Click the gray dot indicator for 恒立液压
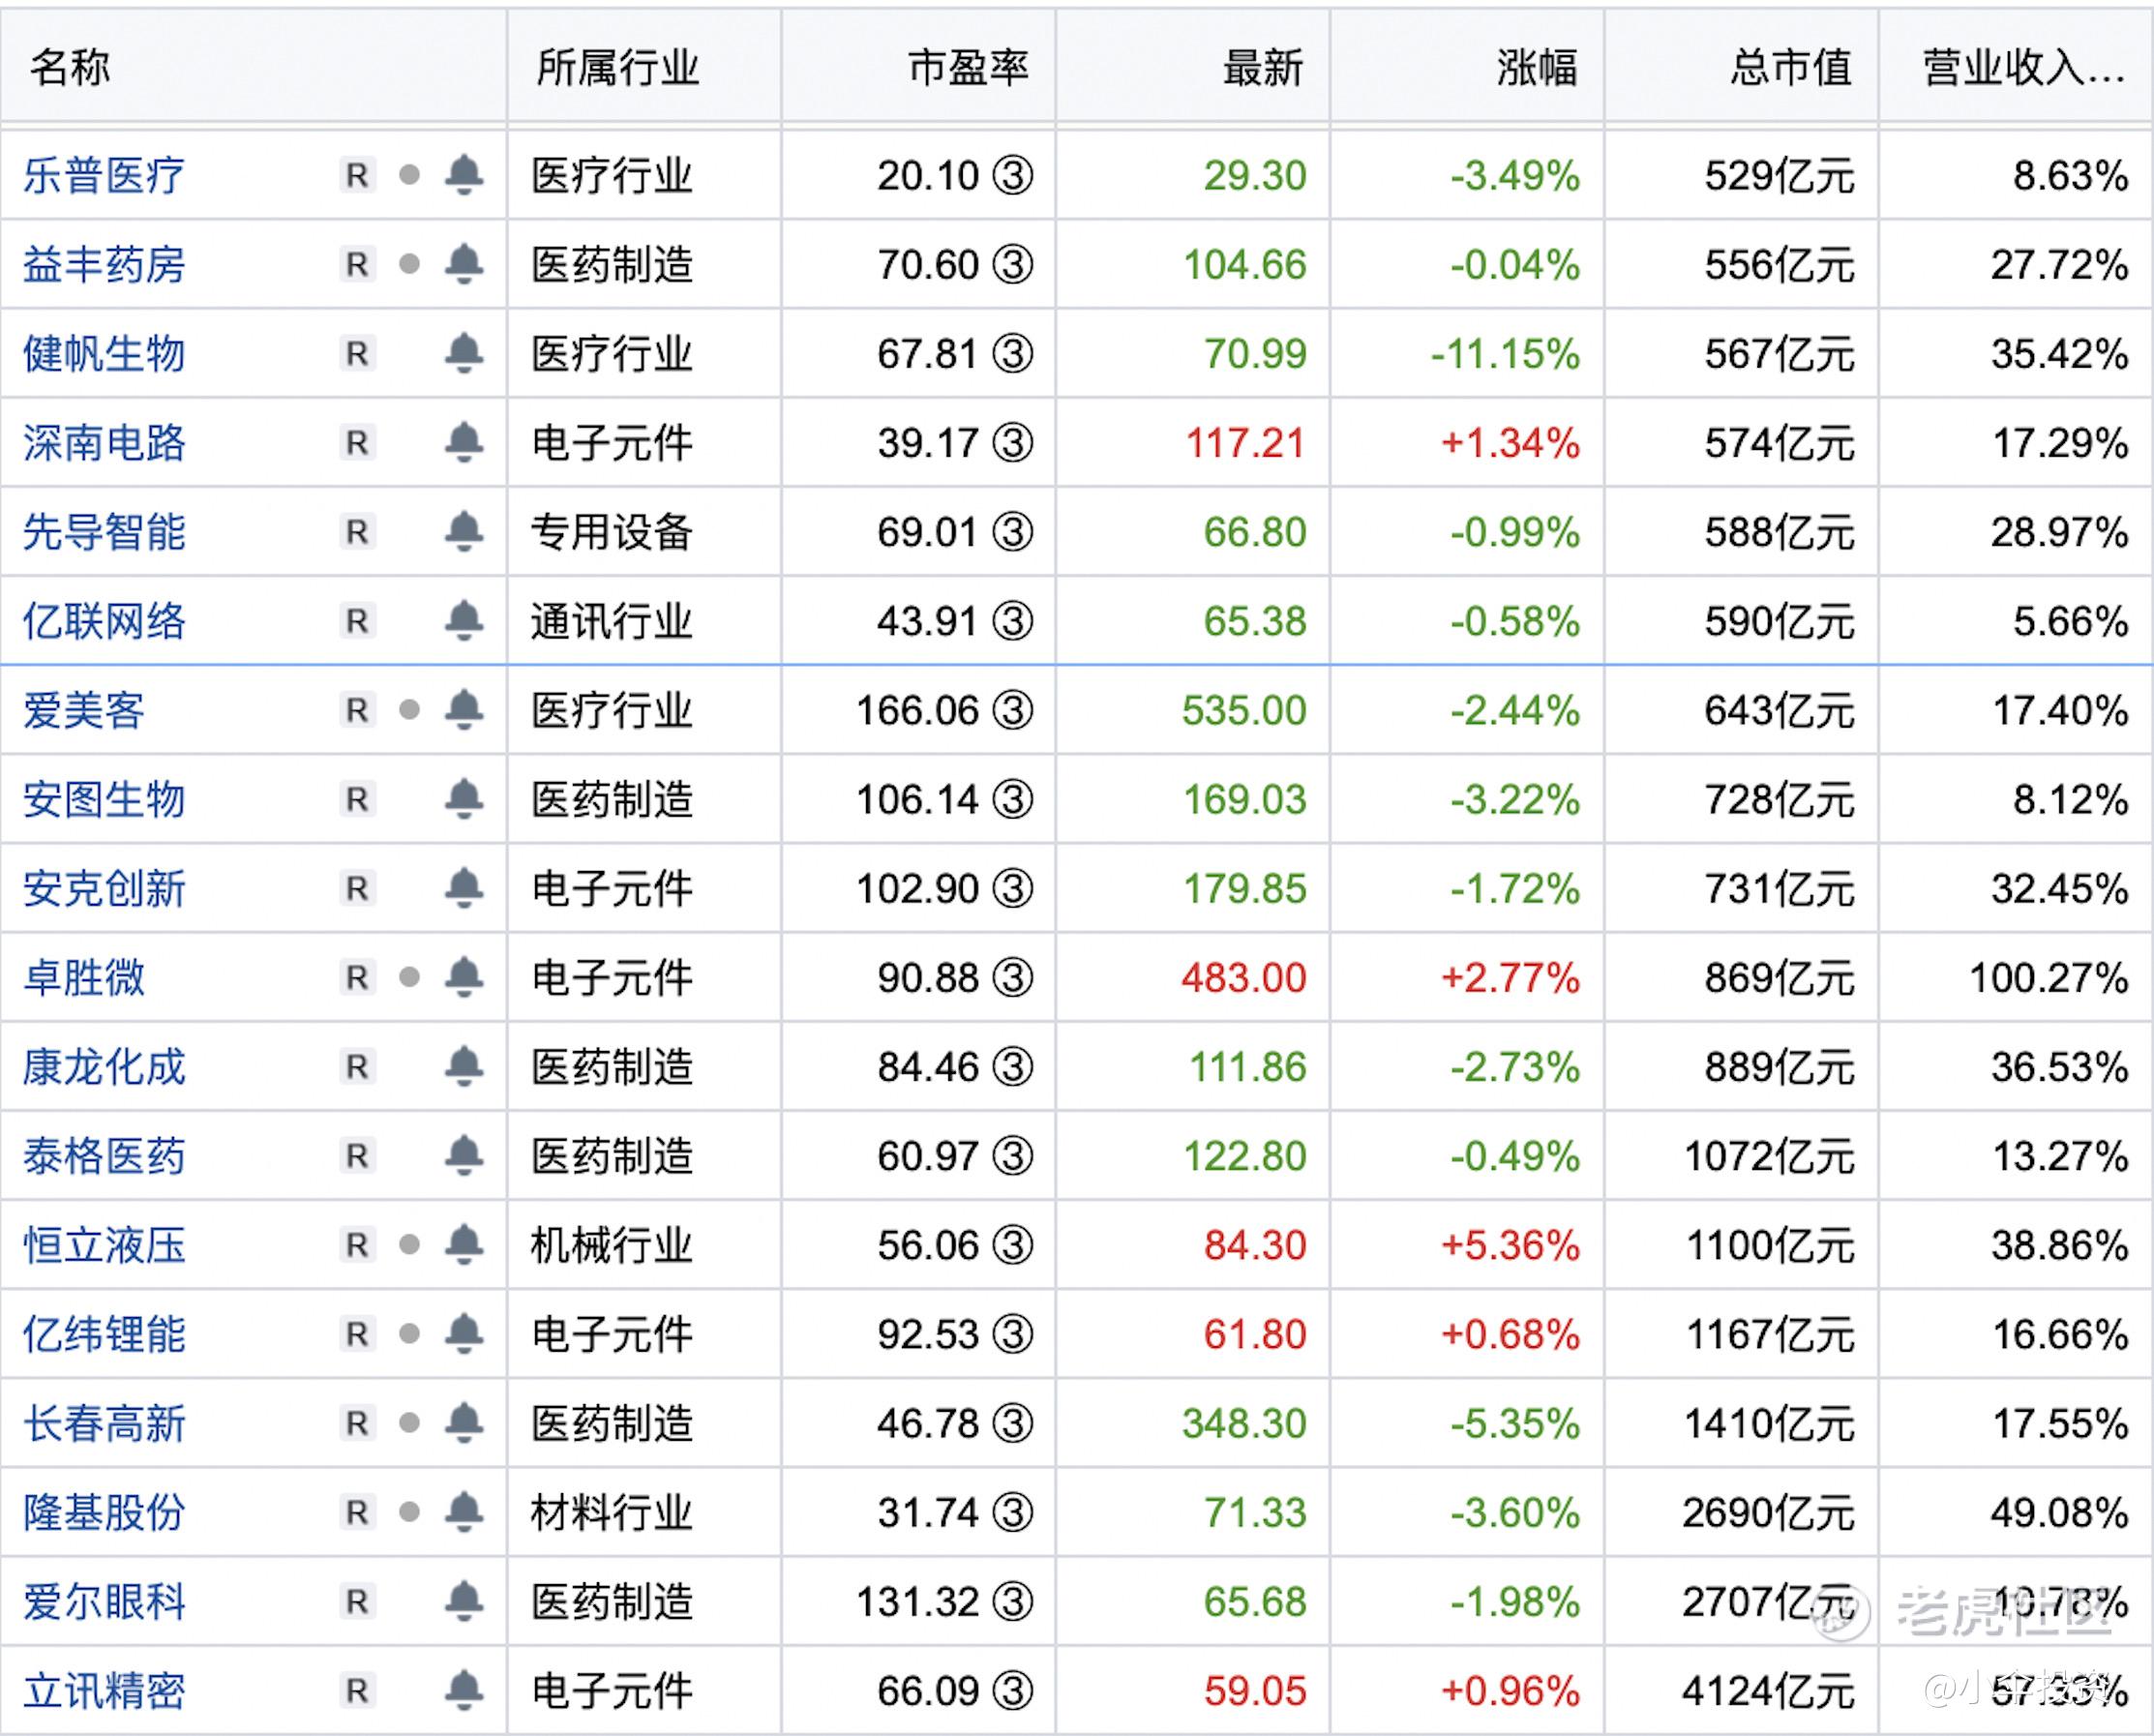This screenshot has height=1736, width=2154. click(409, 1244)
